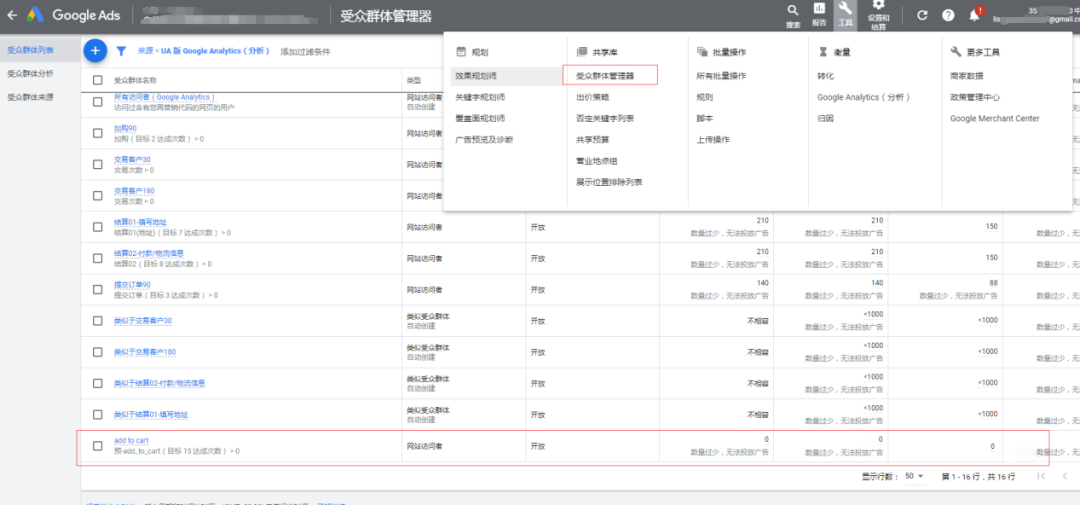Tick the checkbox for 交易客户180

pos(97,196)
